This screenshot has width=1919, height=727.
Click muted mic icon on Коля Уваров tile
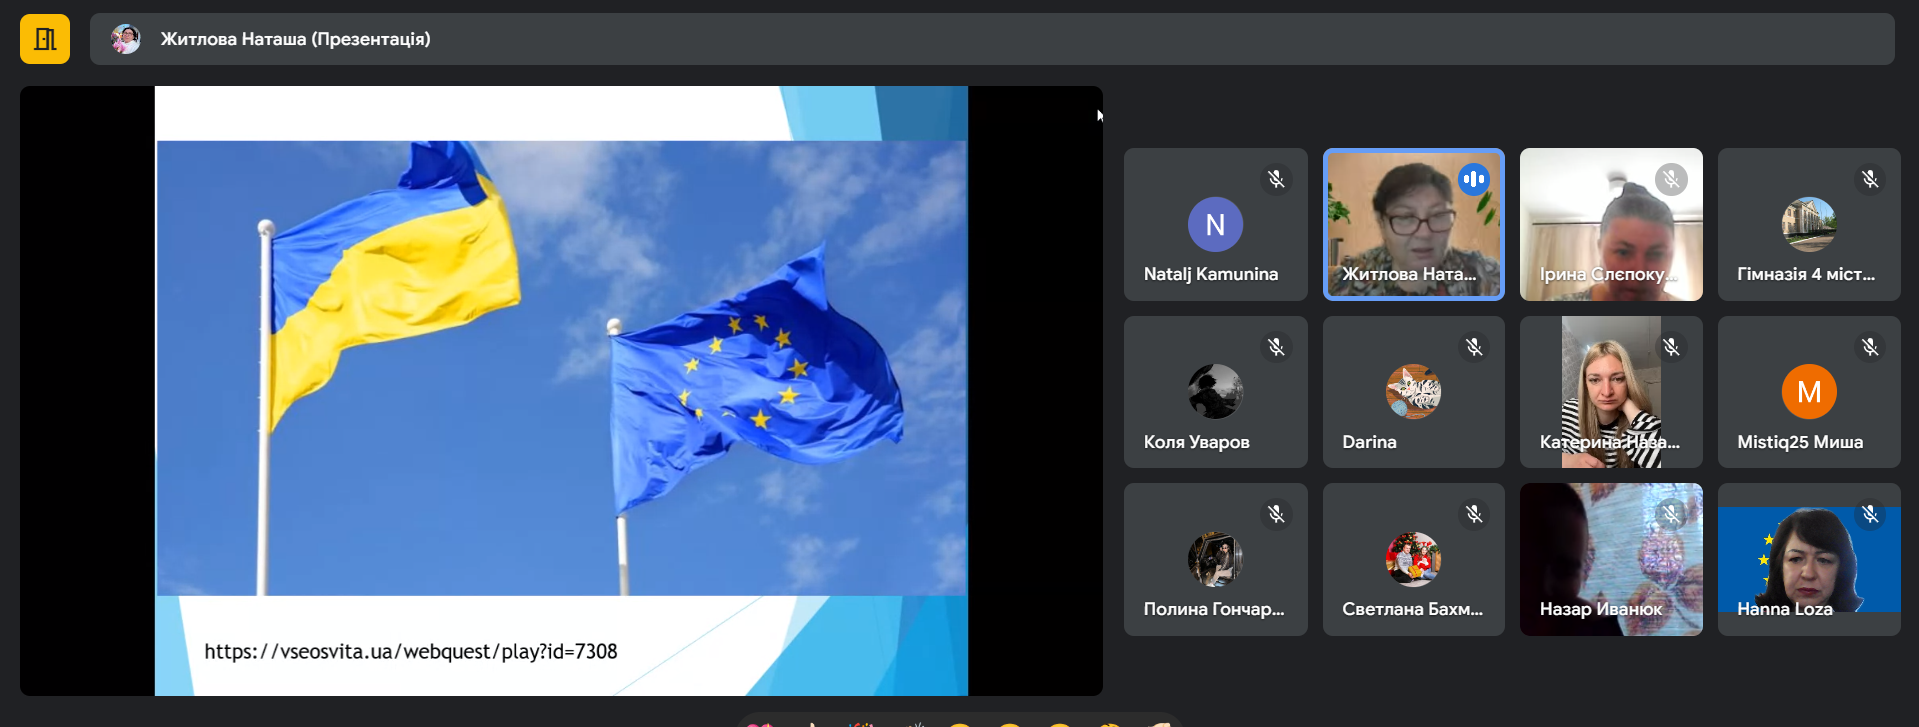[x=1276, y=347]
